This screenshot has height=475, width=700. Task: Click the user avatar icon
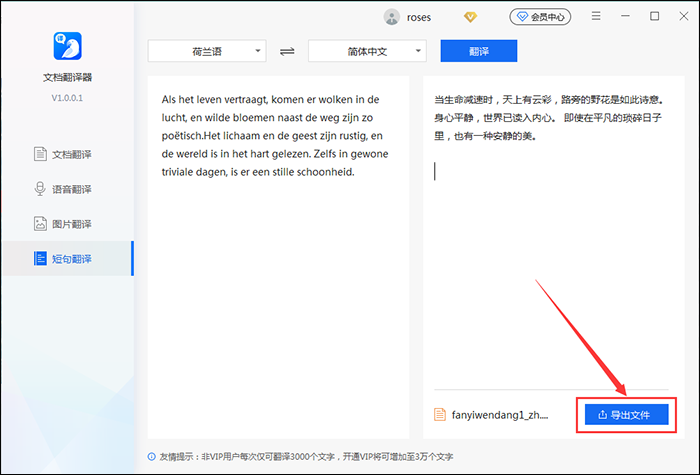click(x=392, y=17)
